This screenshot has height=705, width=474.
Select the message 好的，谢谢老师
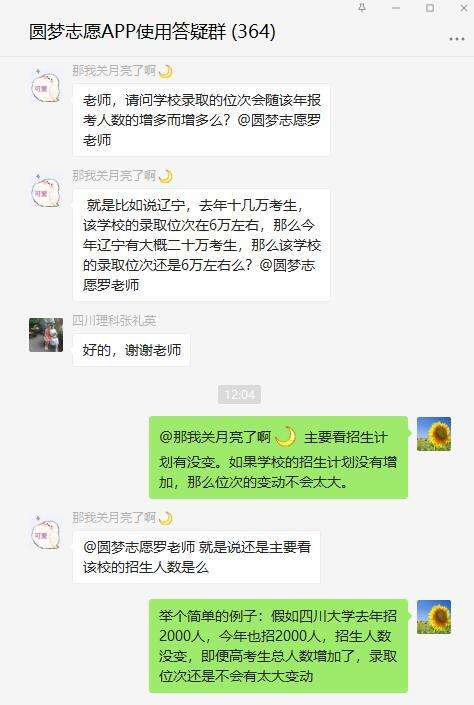point(131,350)
